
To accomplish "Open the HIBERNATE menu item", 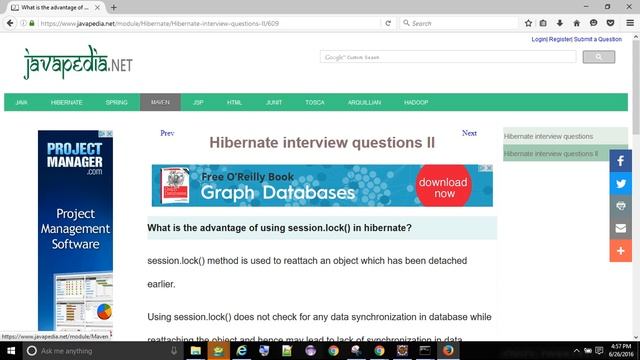I will [67, 102].
